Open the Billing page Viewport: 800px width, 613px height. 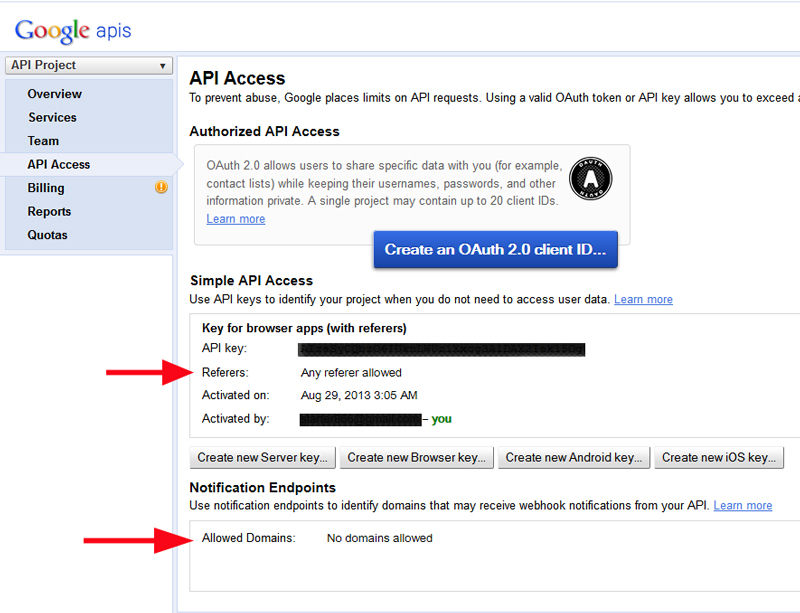coord(46,188)
